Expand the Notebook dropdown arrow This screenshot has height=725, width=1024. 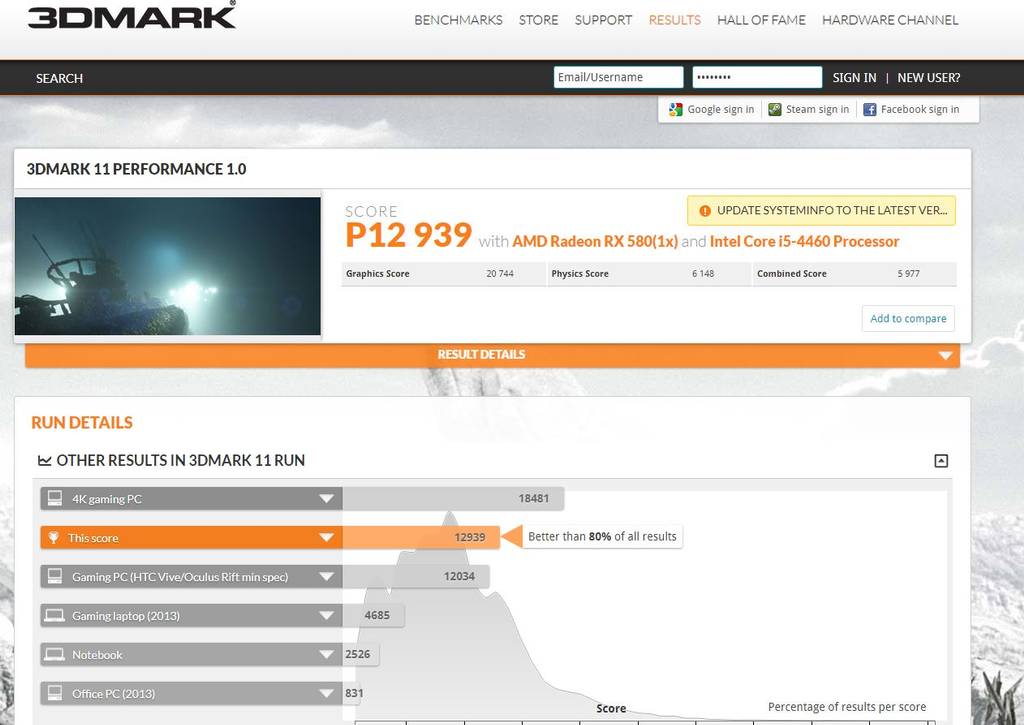327,654
